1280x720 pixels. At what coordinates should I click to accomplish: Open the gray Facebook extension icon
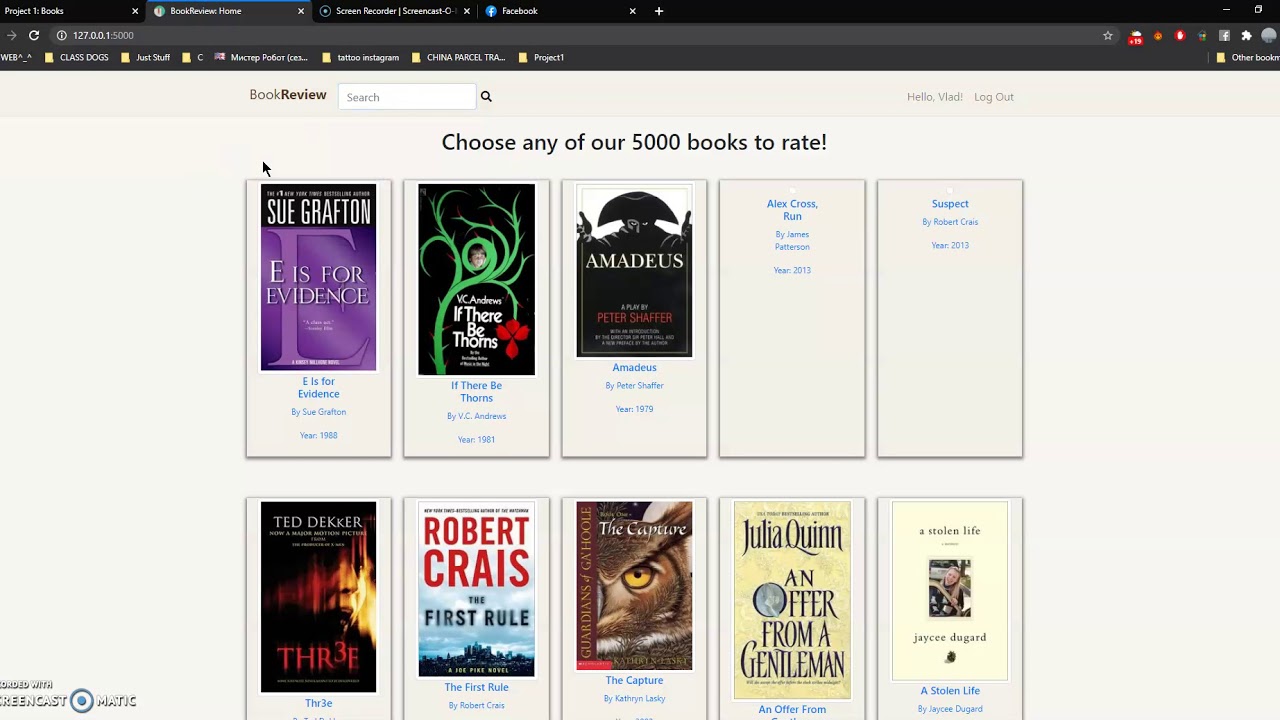tap(1224, 35)
